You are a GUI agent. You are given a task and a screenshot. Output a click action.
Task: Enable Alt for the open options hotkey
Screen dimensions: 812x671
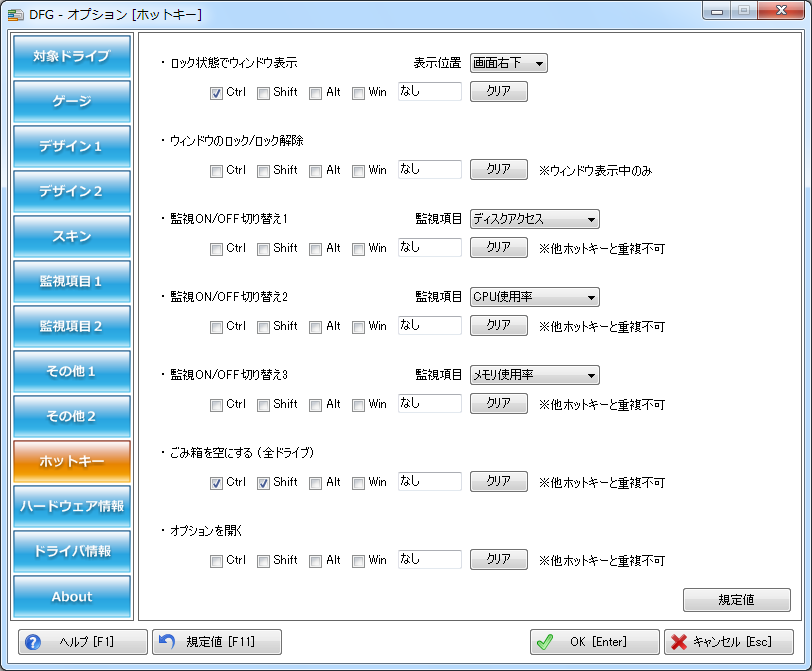click(315, 561)
